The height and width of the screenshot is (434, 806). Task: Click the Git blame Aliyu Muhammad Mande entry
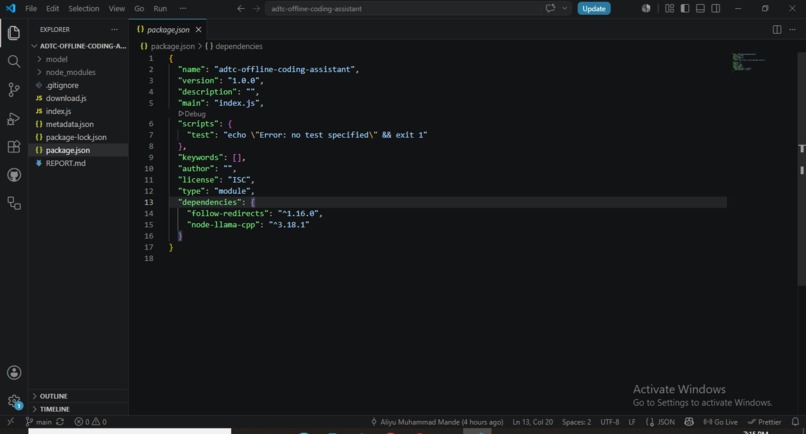[x=437, y=422]
